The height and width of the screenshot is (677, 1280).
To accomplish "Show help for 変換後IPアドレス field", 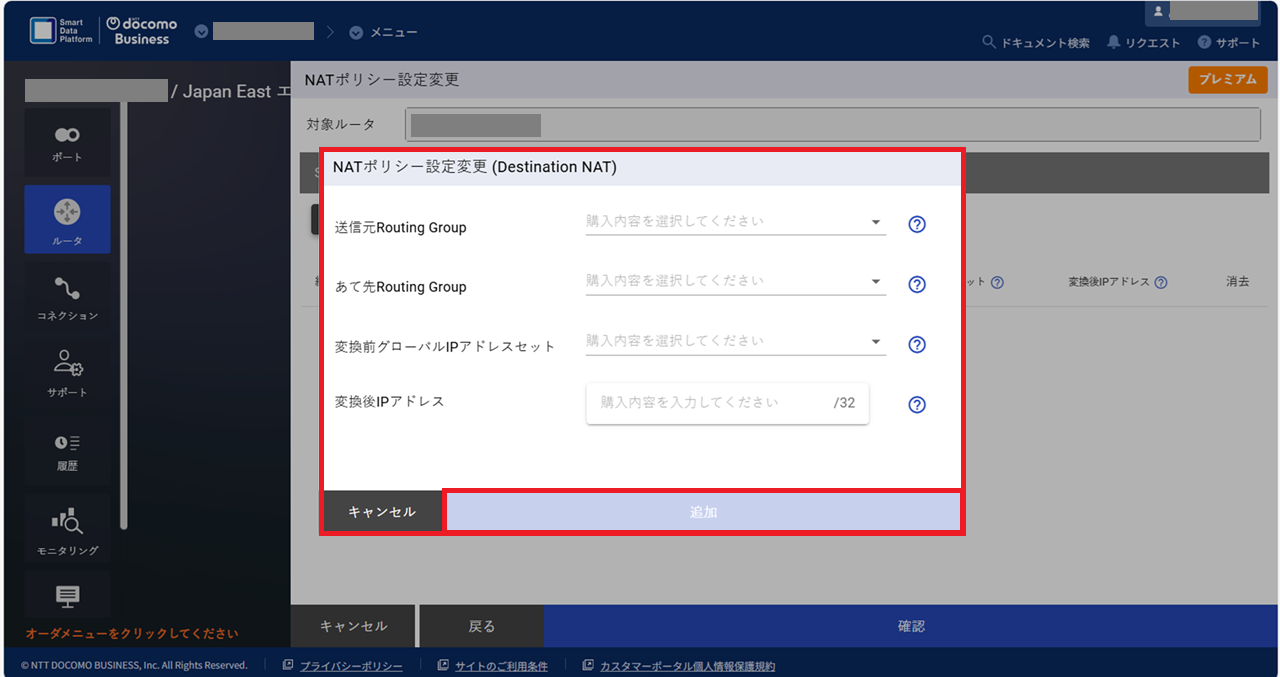I will click(917, 405).
